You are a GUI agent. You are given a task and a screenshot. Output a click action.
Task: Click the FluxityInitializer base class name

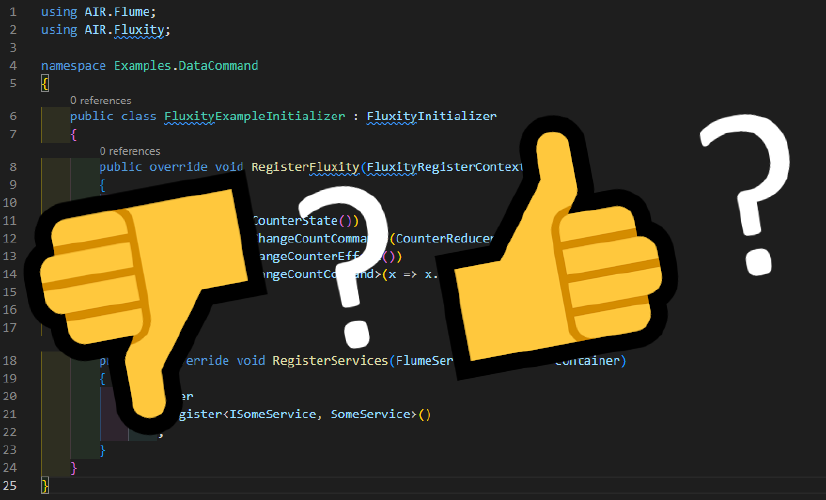(x=431, y=116)
